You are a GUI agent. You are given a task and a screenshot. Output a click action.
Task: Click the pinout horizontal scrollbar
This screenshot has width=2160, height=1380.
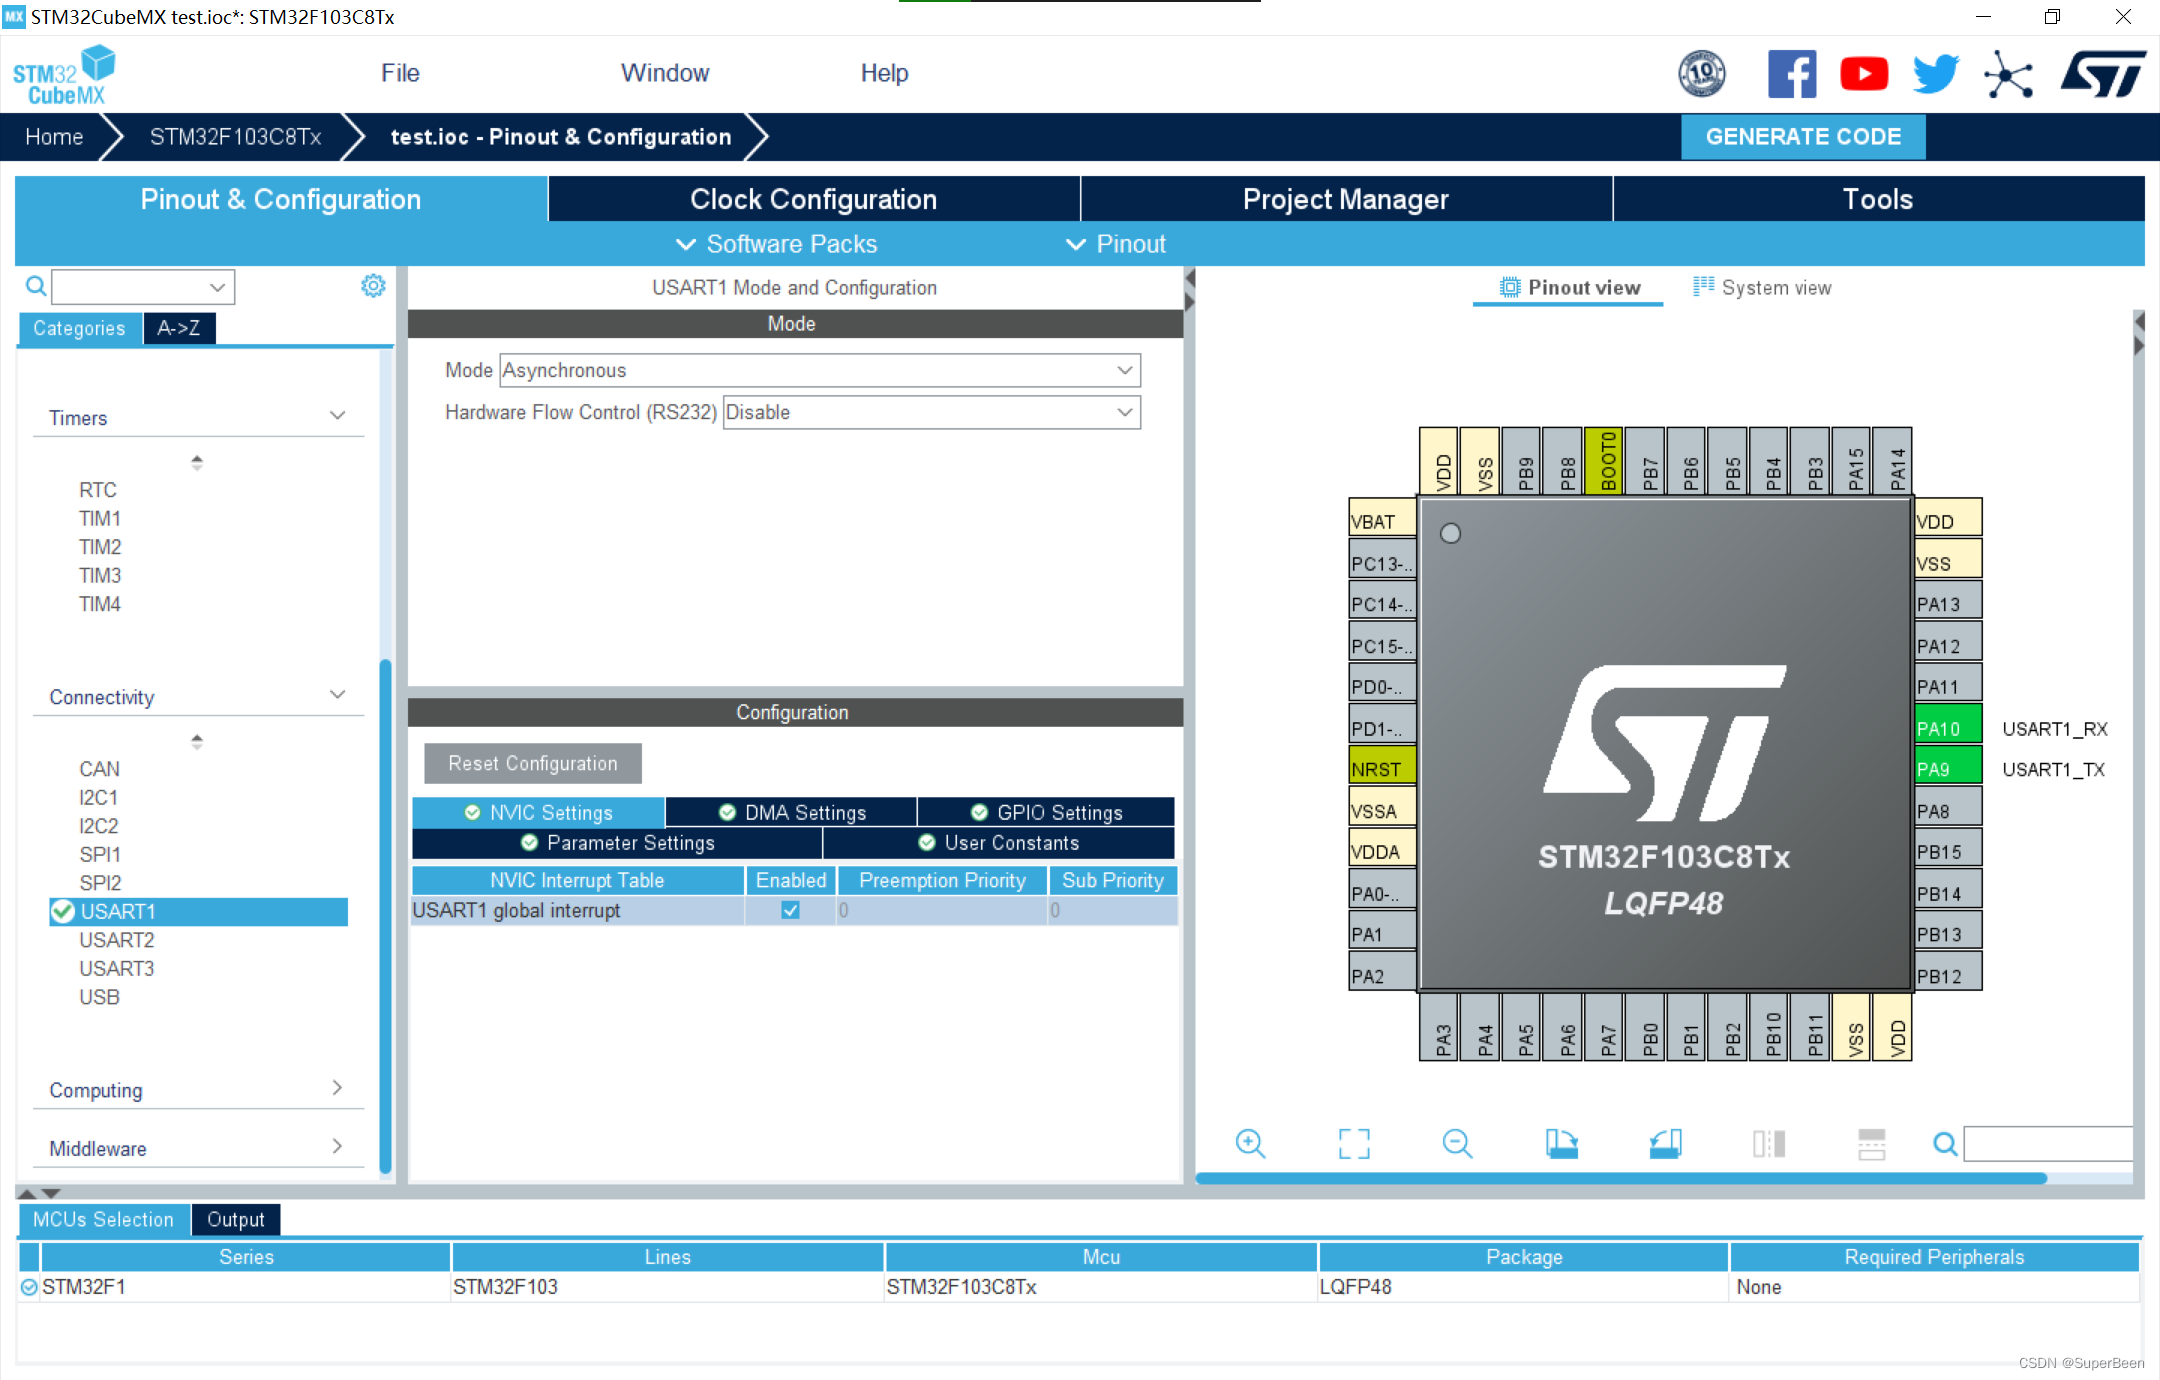[x=1620, y=1178]
